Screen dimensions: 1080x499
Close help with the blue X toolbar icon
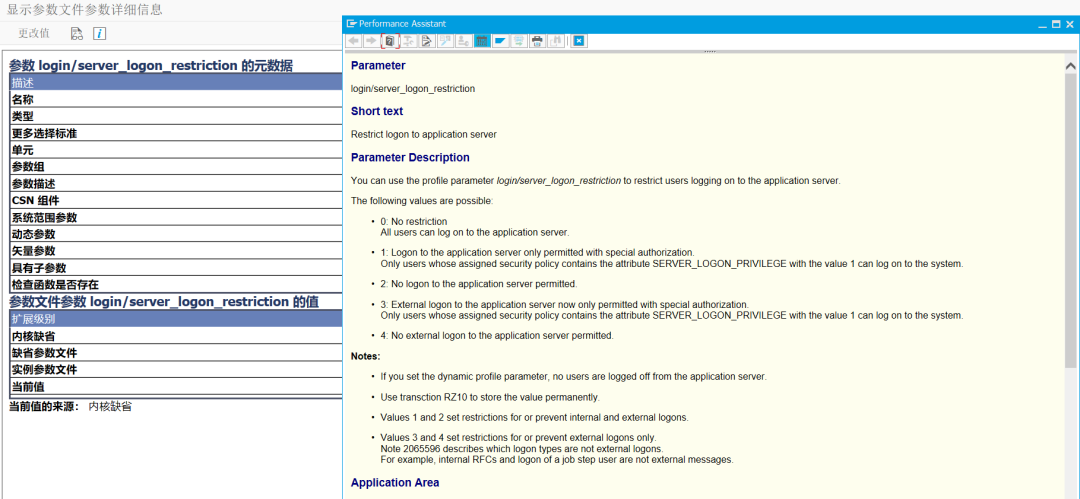pyautogui.click(x=579, y=41)
